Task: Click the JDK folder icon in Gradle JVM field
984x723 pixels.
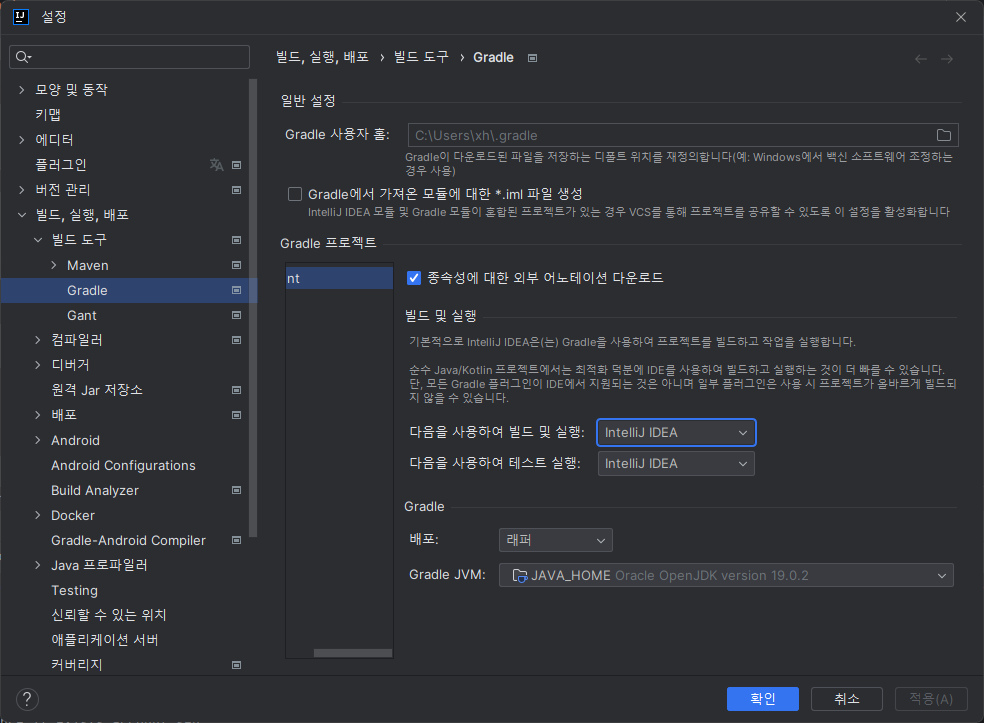Action: pos(520,576)
